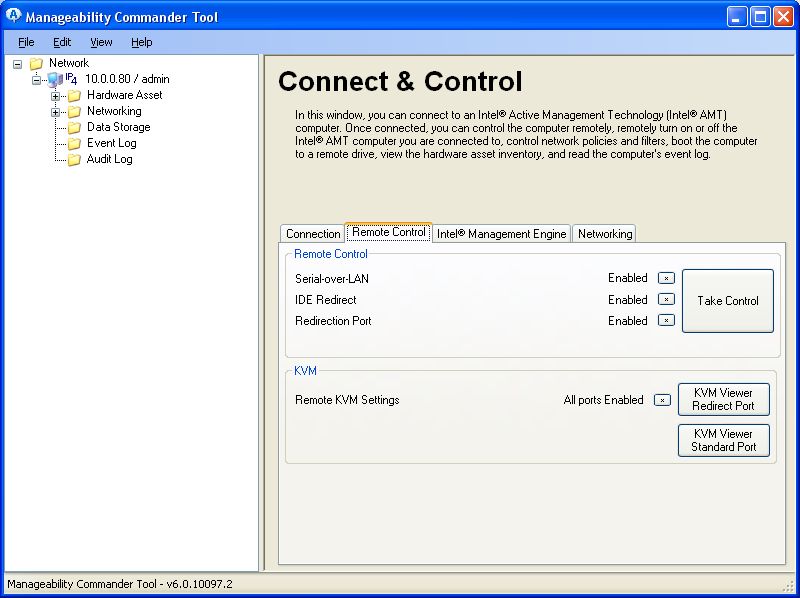Click the resize grip in status bar
Viewport: 800px width, 598px height.
tap(789, 586)
